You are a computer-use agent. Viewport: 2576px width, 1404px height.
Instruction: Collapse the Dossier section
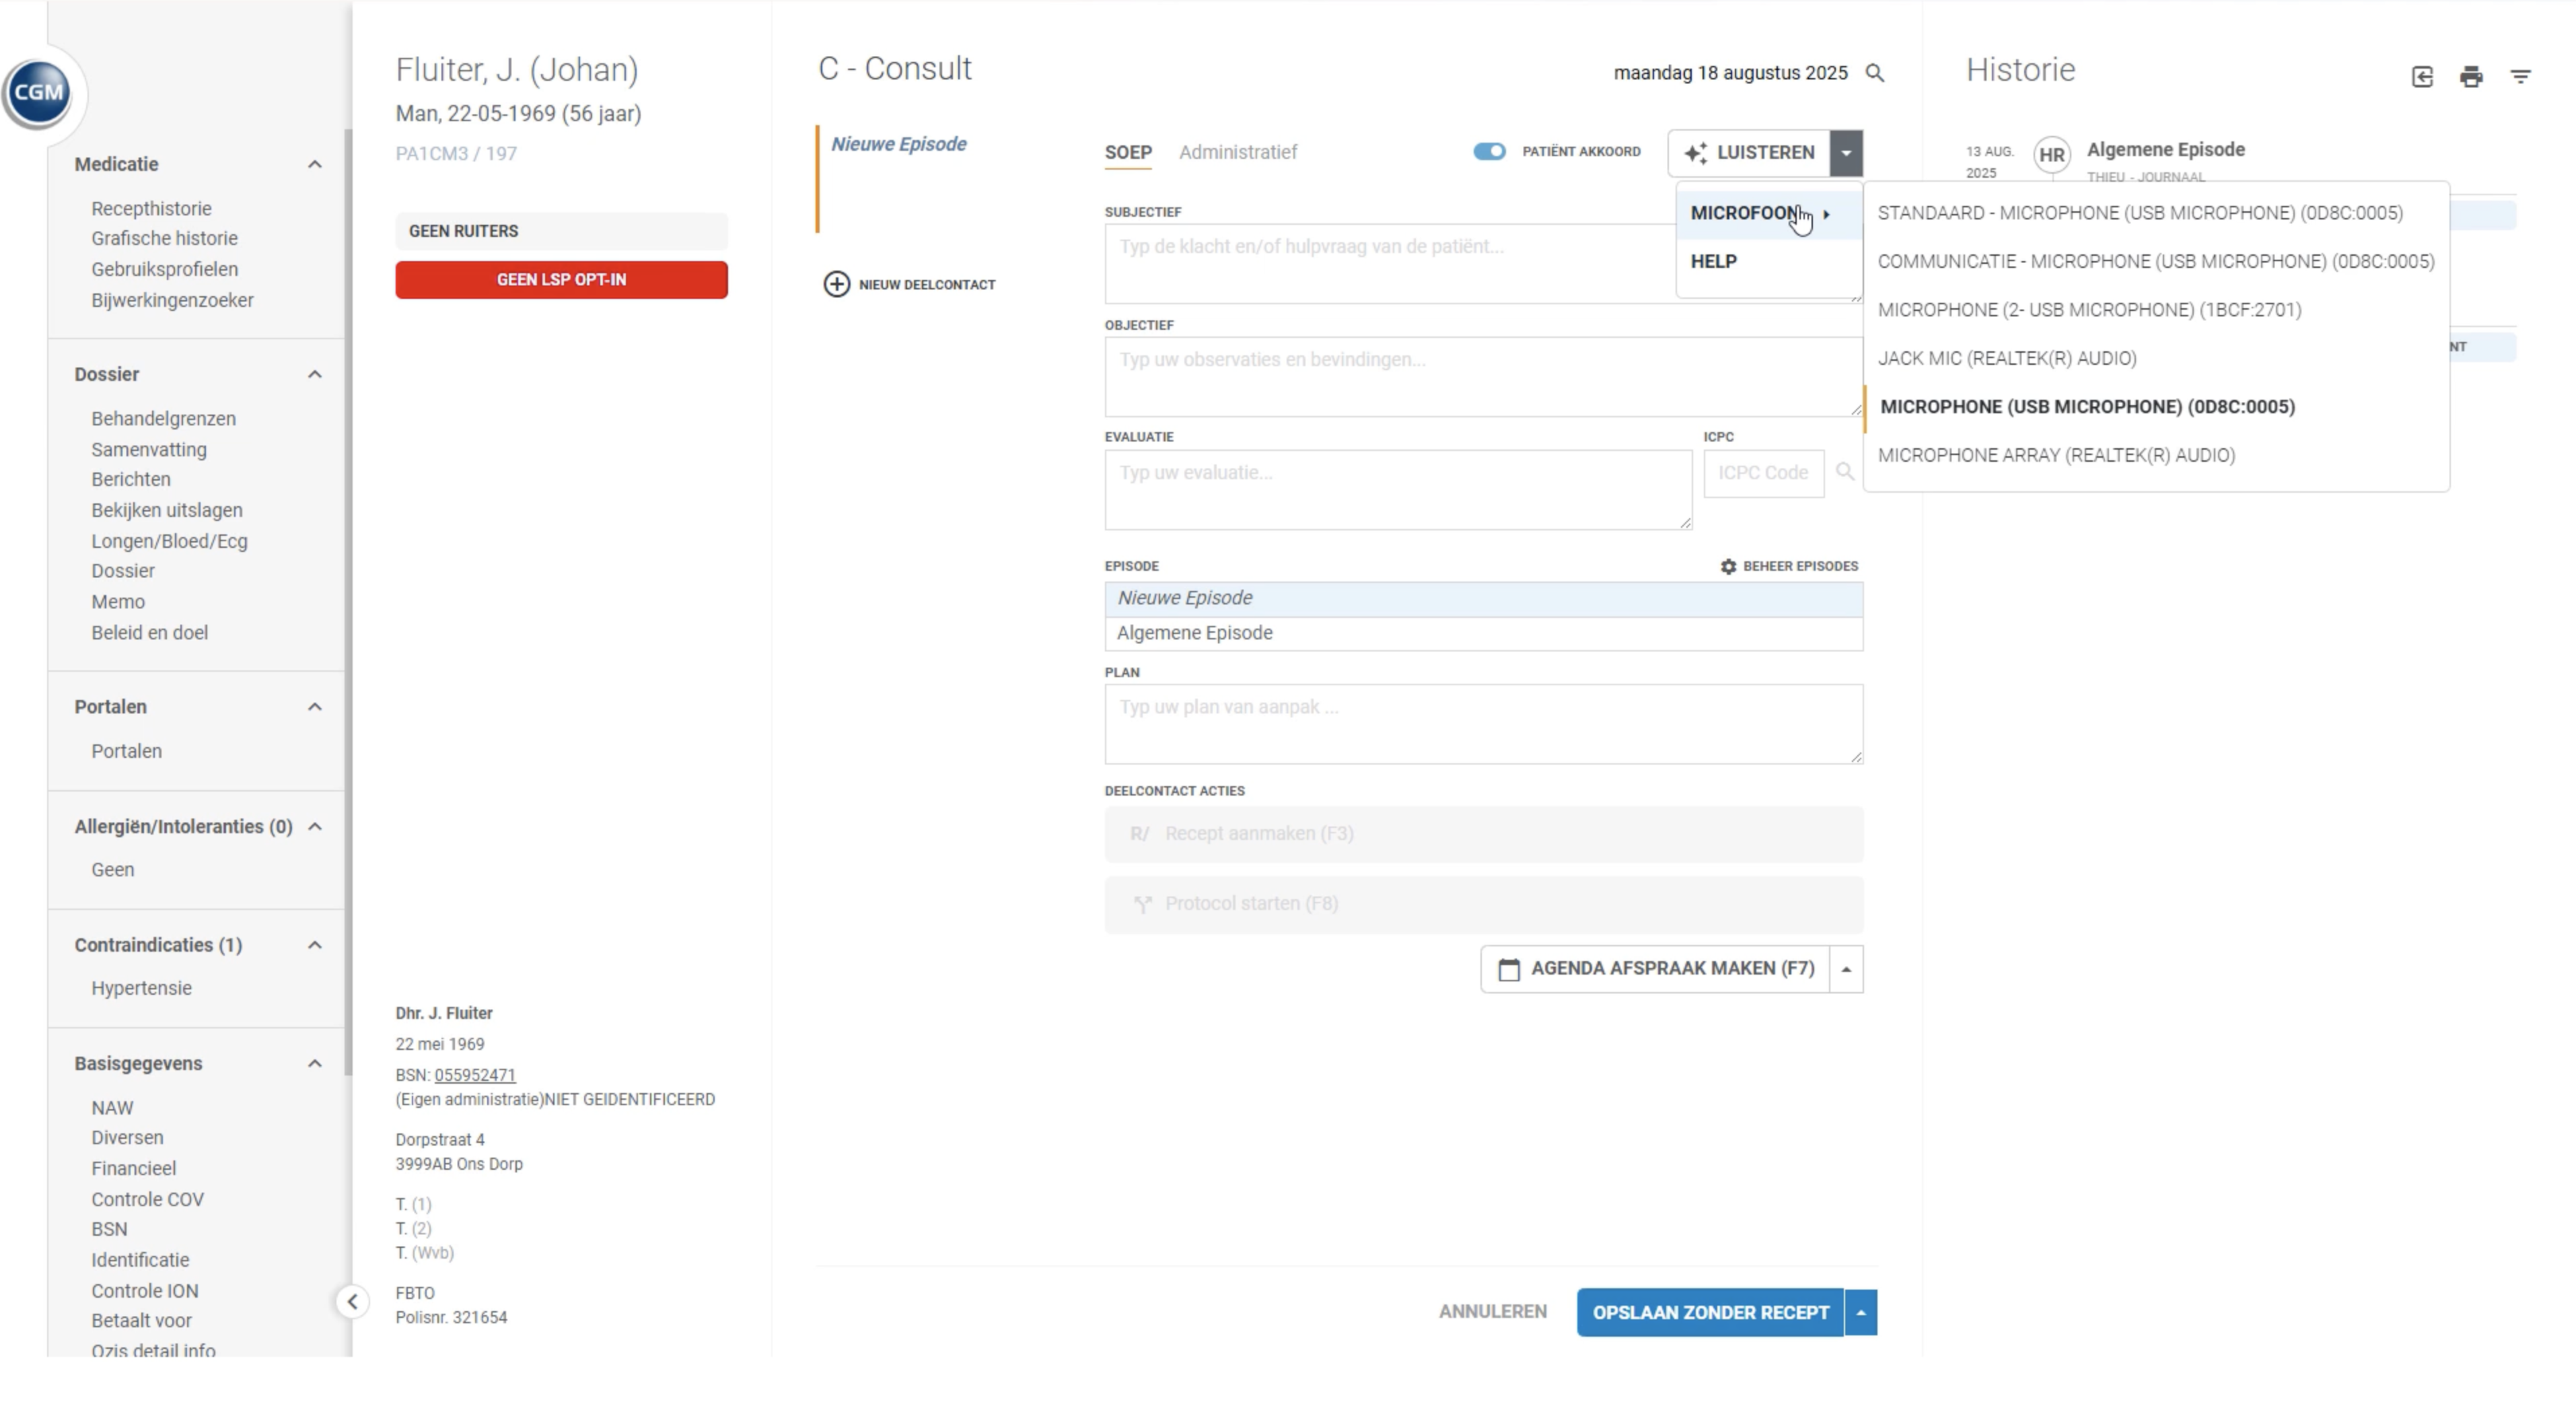pyautogui.click(x=314, y=374)
